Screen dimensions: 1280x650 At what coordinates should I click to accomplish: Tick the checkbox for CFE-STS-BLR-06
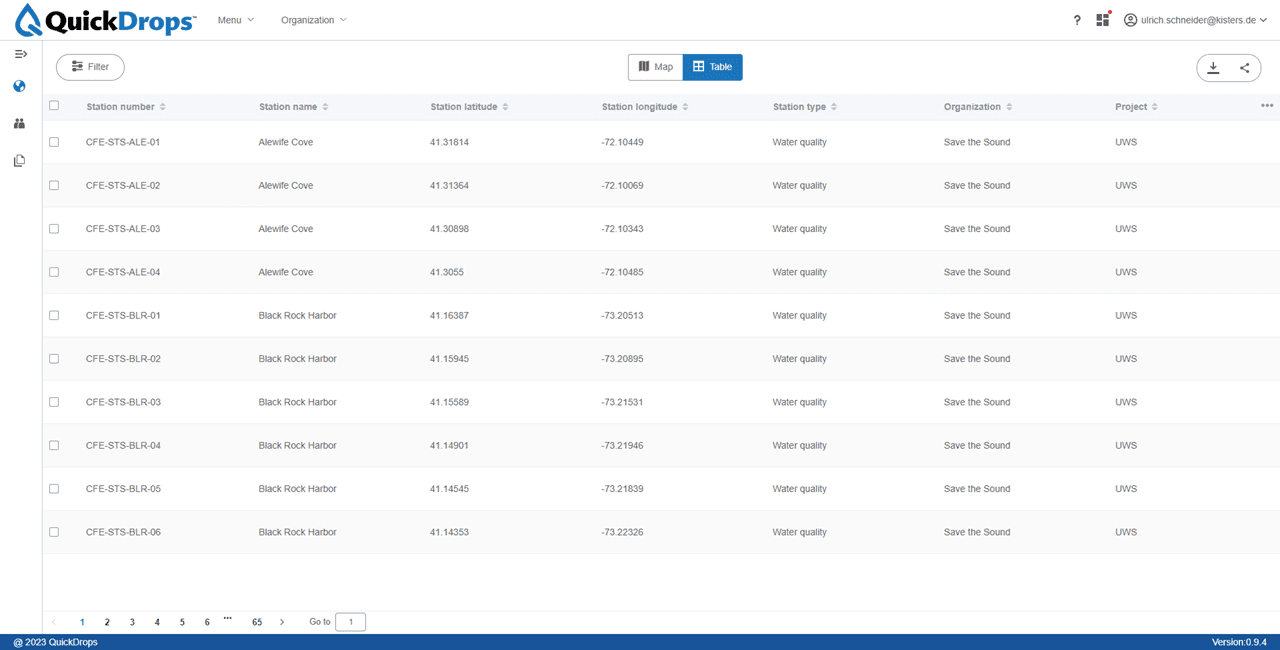pyautogui.click(x=54, y=532)
